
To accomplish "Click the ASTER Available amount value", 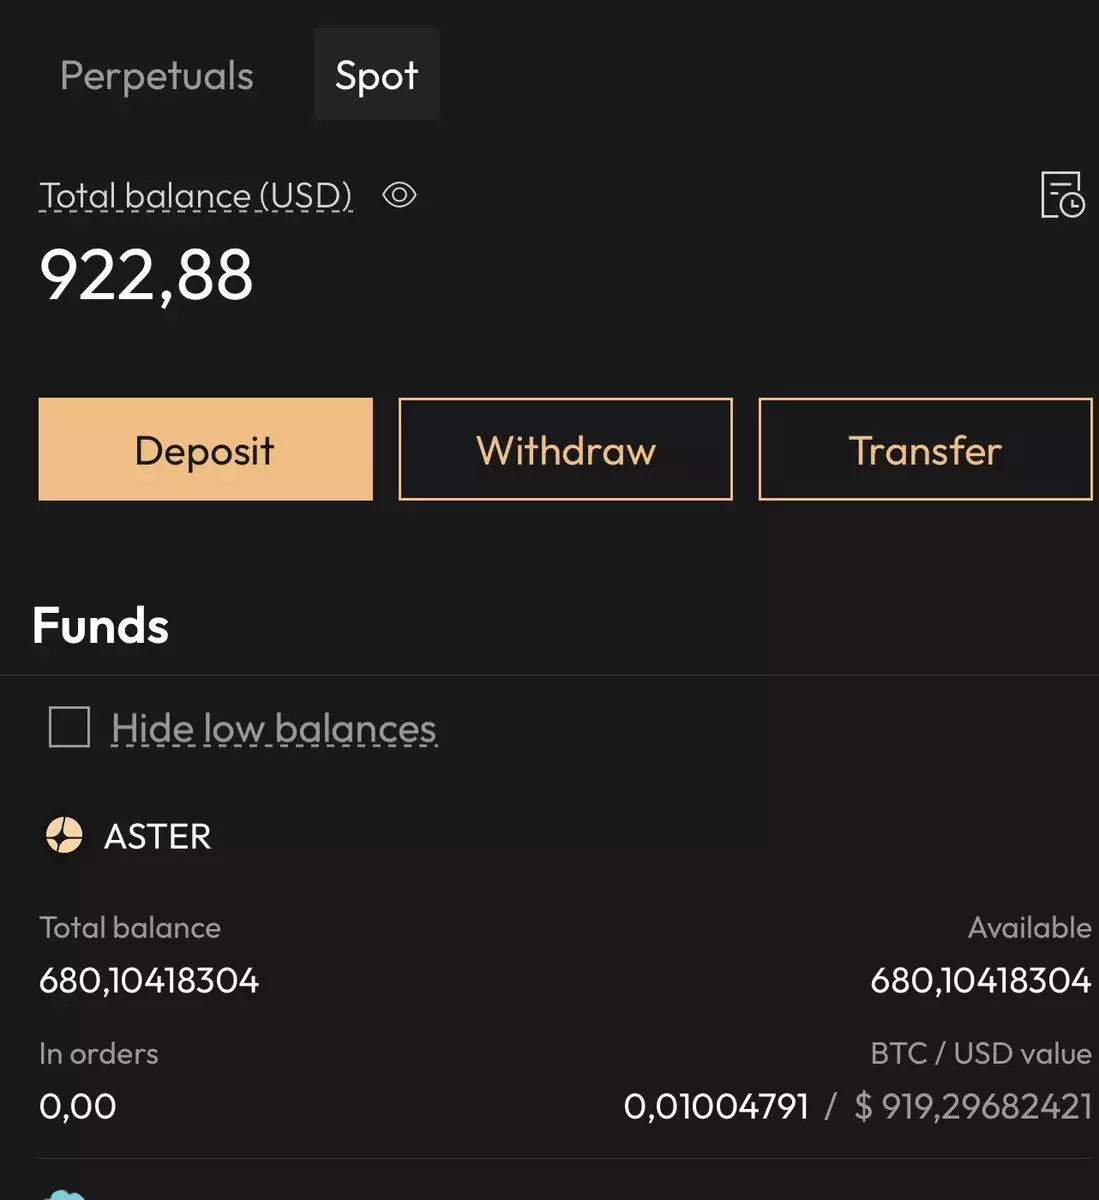I will 980,980.
